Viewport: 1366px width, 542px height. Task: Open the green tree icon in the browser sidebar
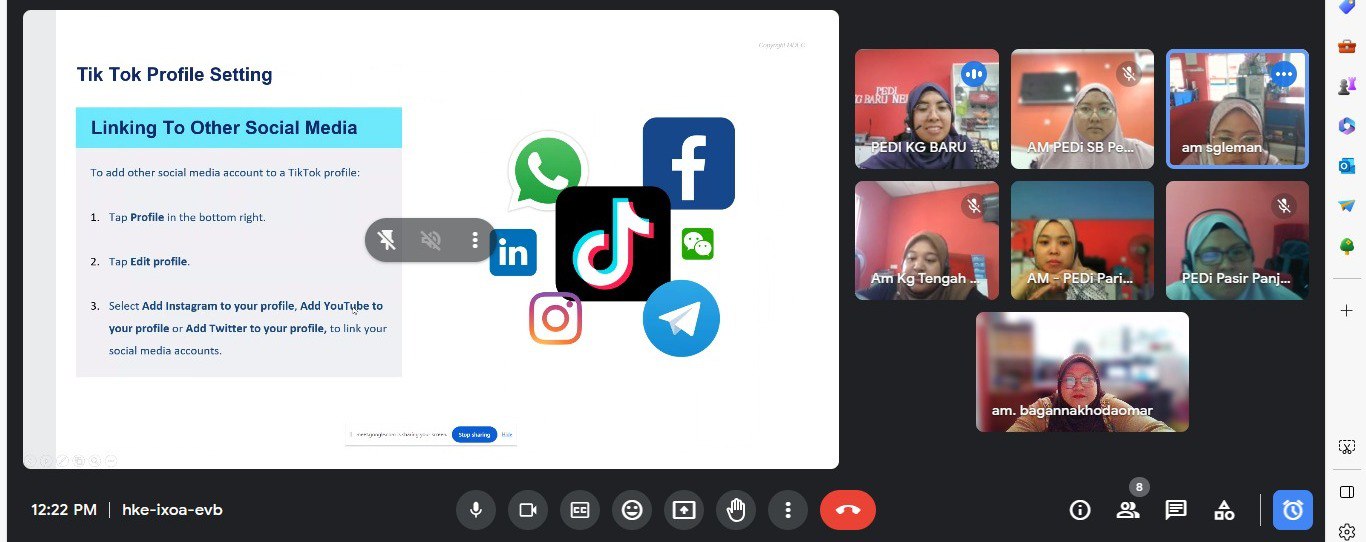[x=1346, y=246]
